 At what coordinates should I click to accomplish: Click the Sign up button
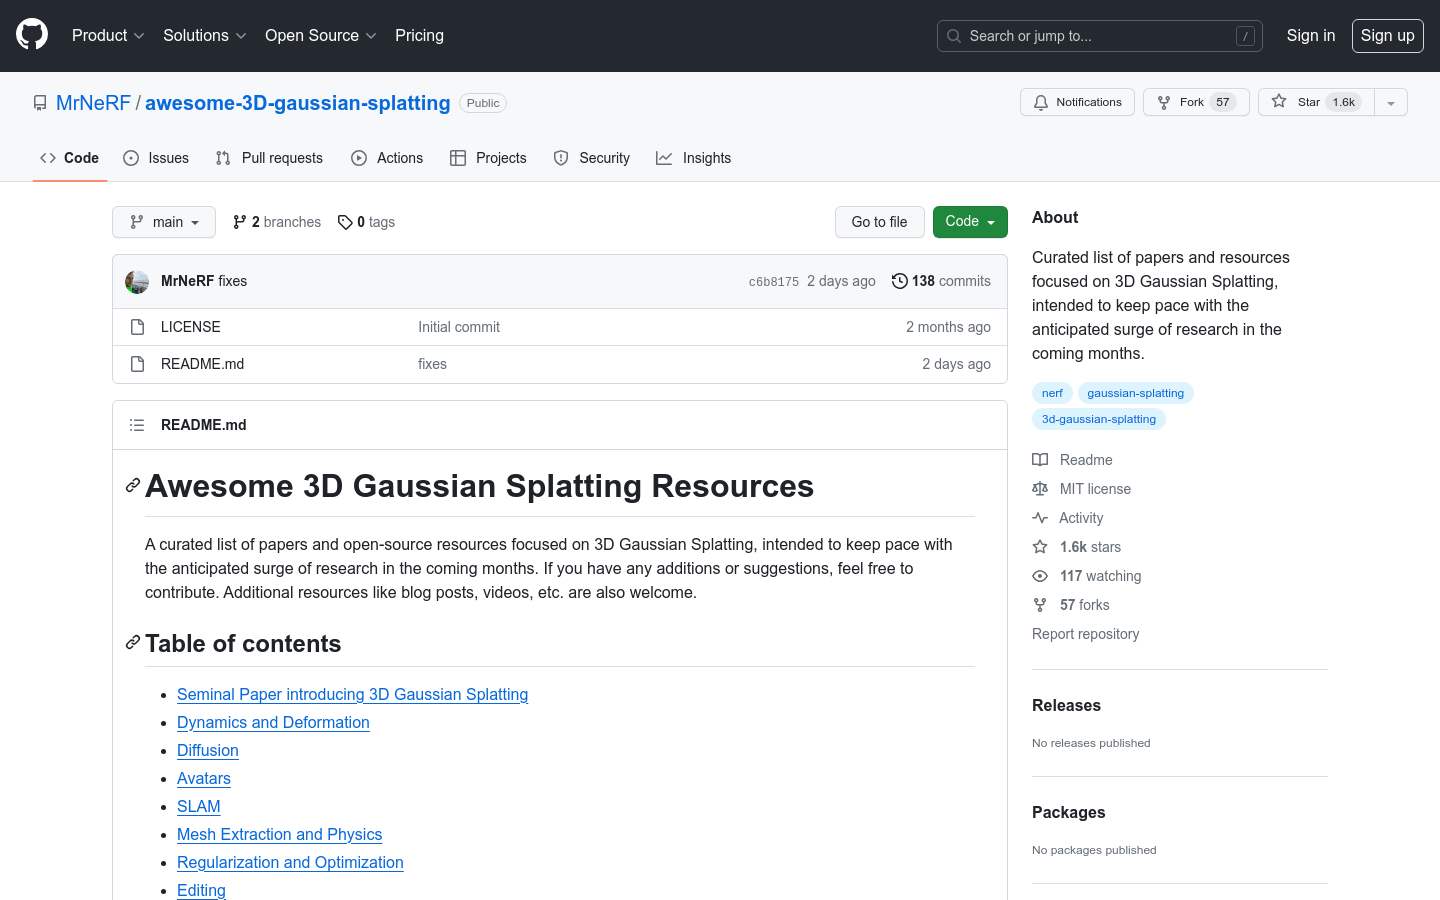(x=1387, y=35)
